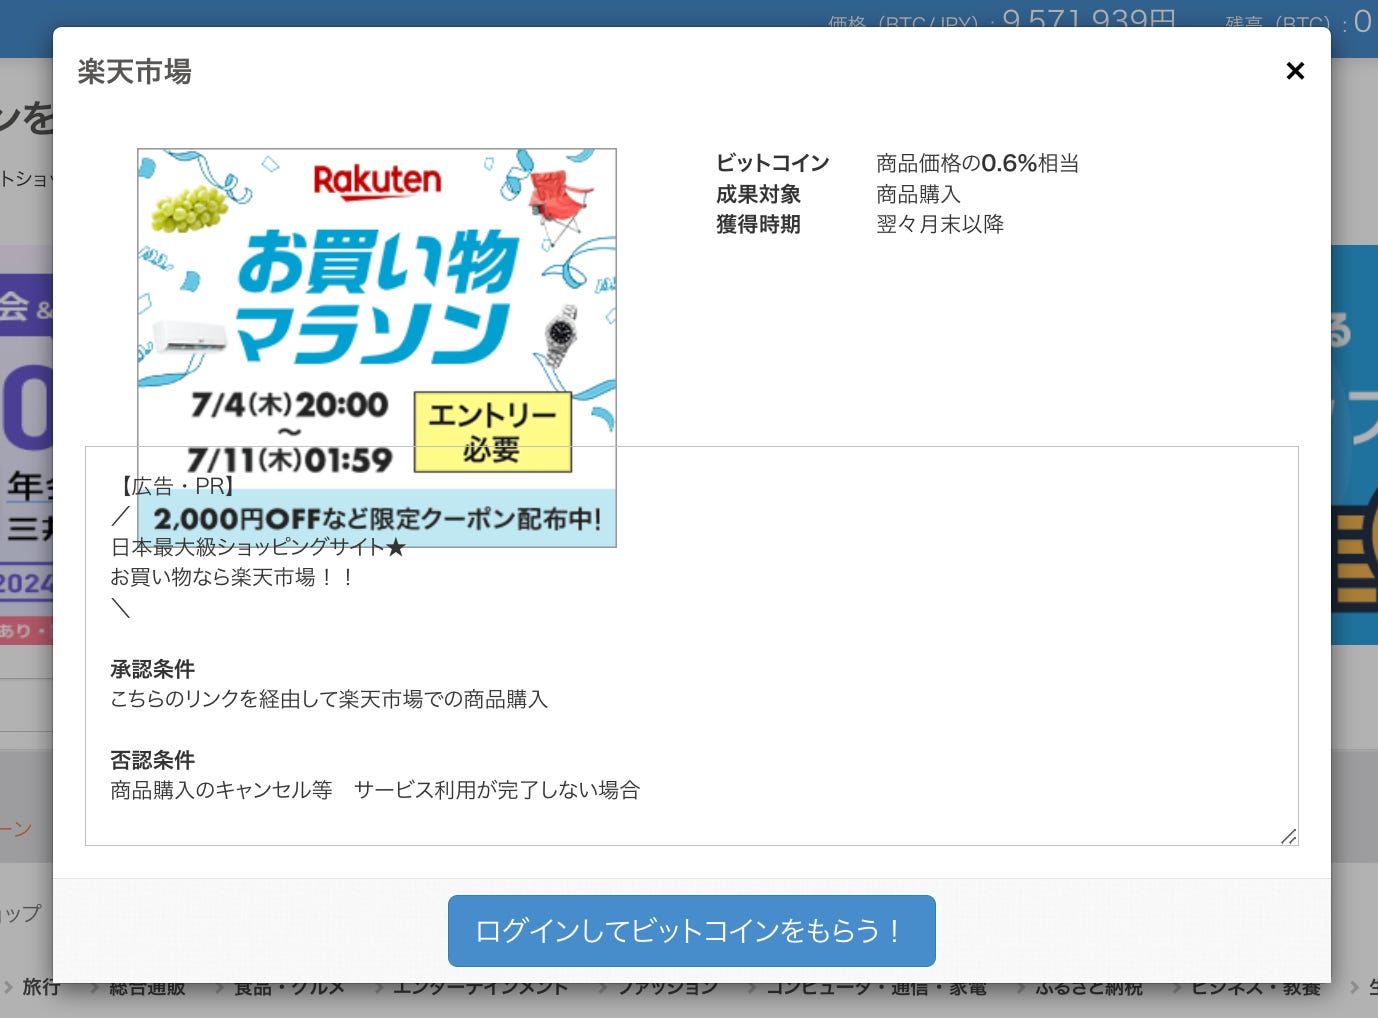This screenshot has width=1378, height=1018.
Task: Select the 翌々月末以降 value
Action: coord(940,224)
